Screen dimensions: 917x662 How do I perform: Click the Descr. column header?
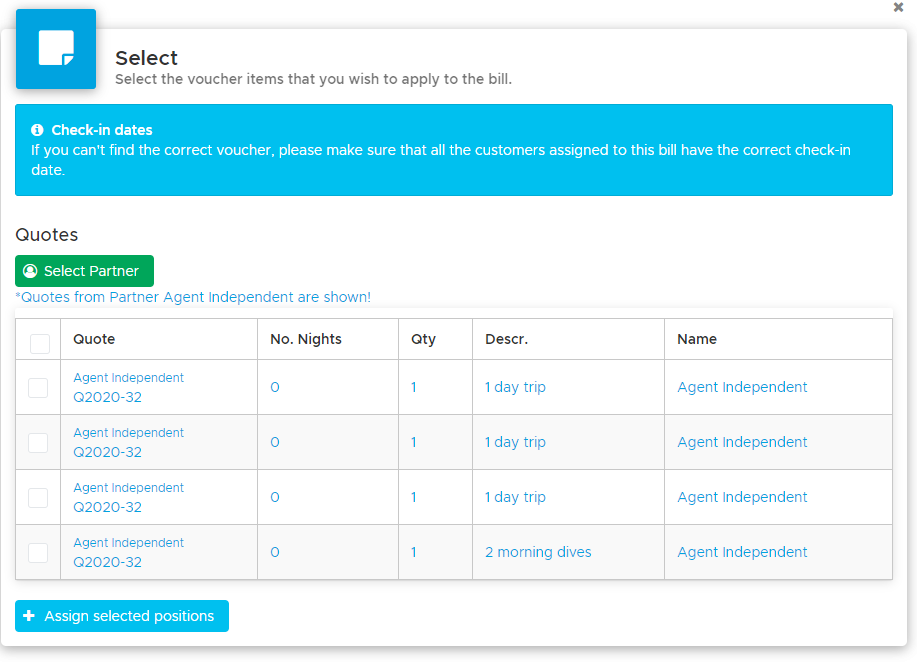pyautogui.click(x=506, y=339)
